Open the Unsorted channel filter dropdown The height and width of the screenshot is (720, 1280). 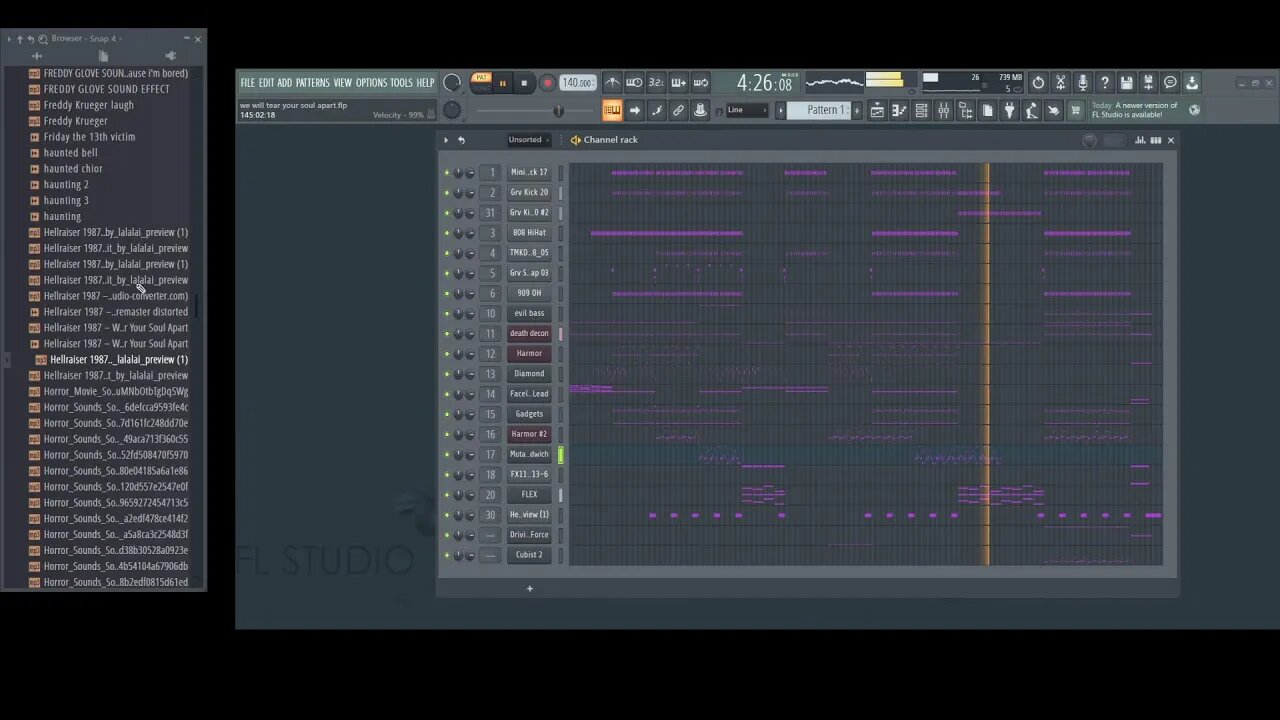coord(529,140)
